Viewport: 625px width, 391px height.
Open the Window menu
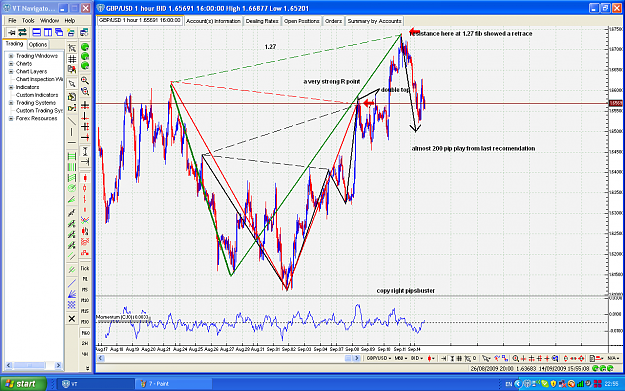[x=49, y=20]
